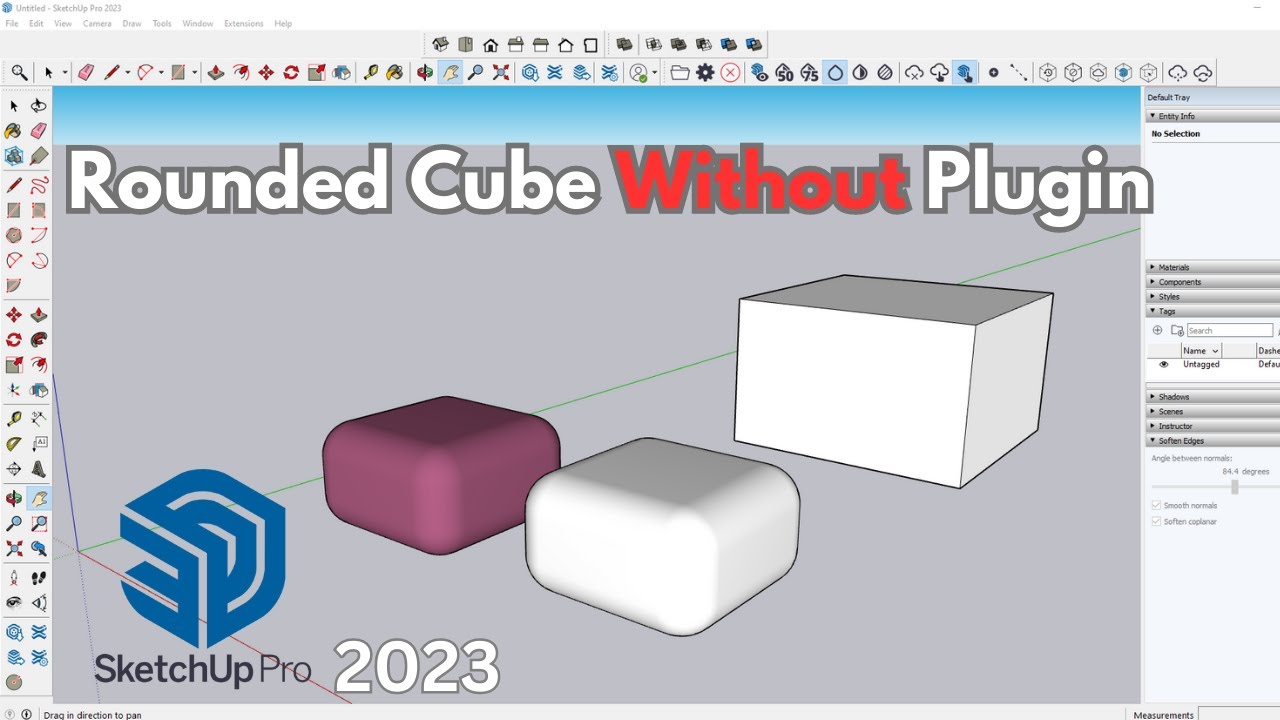Select the Scale tool in top toolbar

coord(317,73)
